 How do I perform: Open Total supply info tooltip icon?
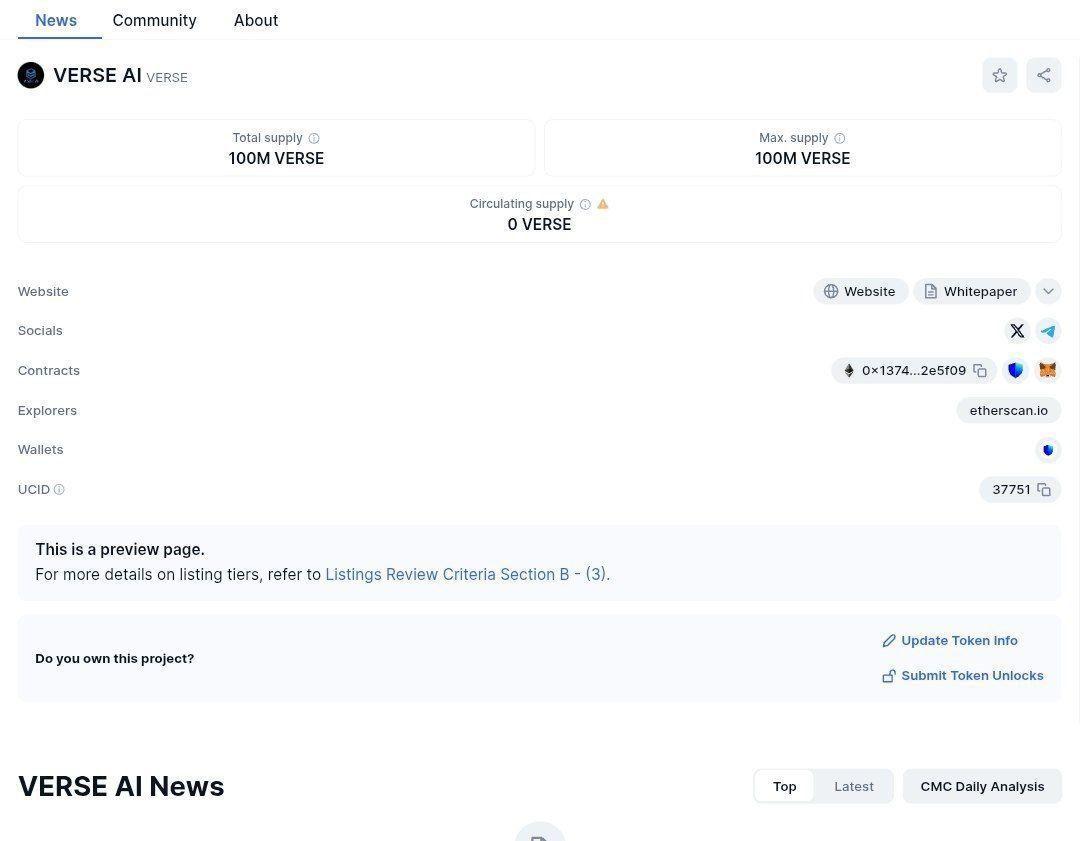[314, 138]
